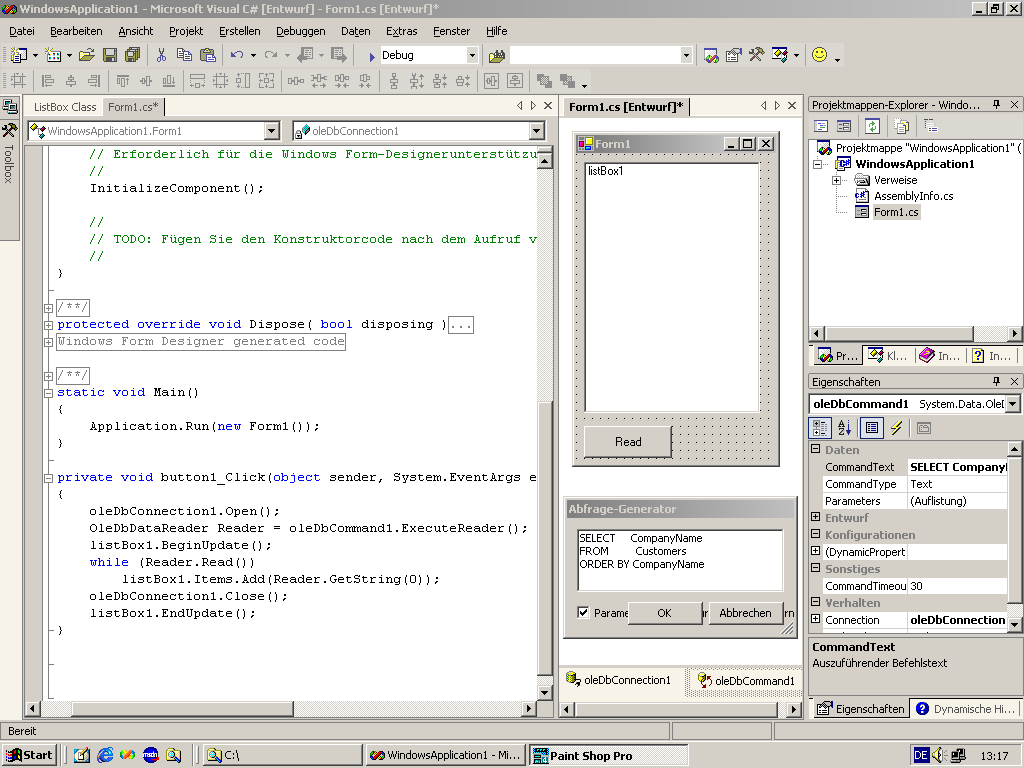Expand the Entwurf property category
Viewport: 1024px width, 768px height.
(816, 517)
